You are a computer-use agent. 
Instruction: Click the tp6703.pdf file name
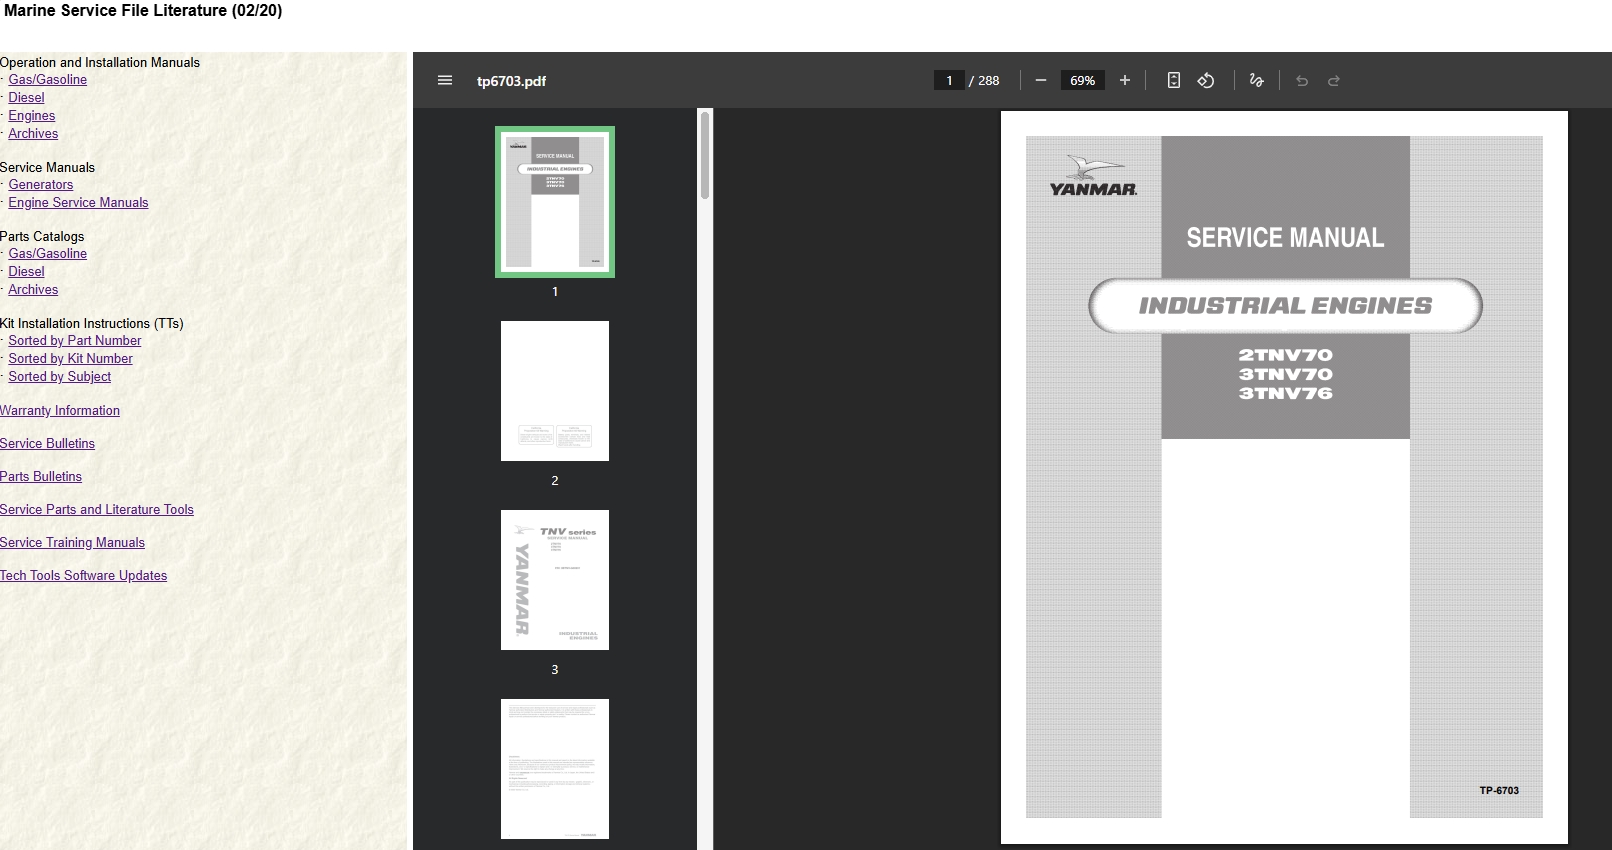[511, 81]
